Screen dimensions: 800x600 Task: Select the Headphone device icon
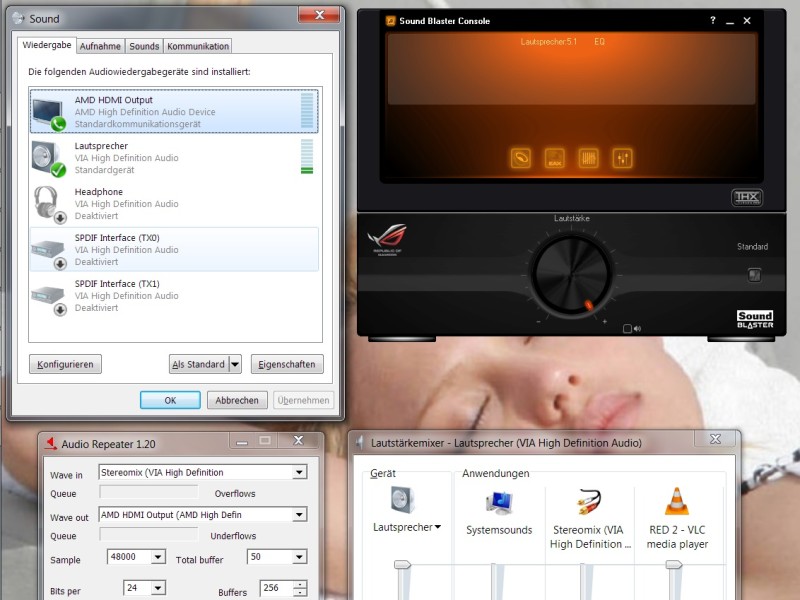tap(49, 205)
